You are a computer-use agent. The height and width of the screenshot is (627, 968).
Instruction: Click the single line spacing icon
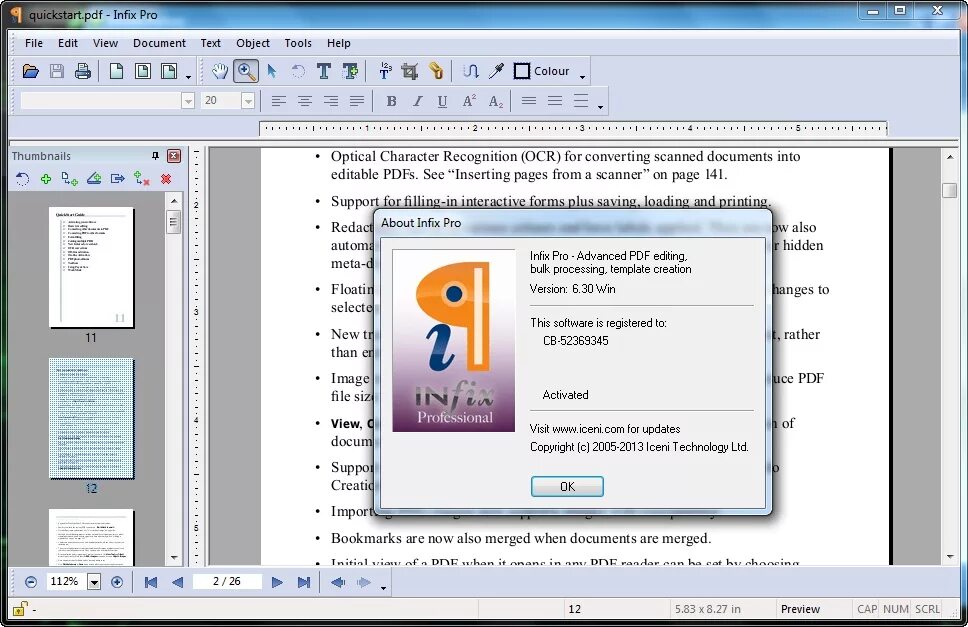[x=528, y=101]
